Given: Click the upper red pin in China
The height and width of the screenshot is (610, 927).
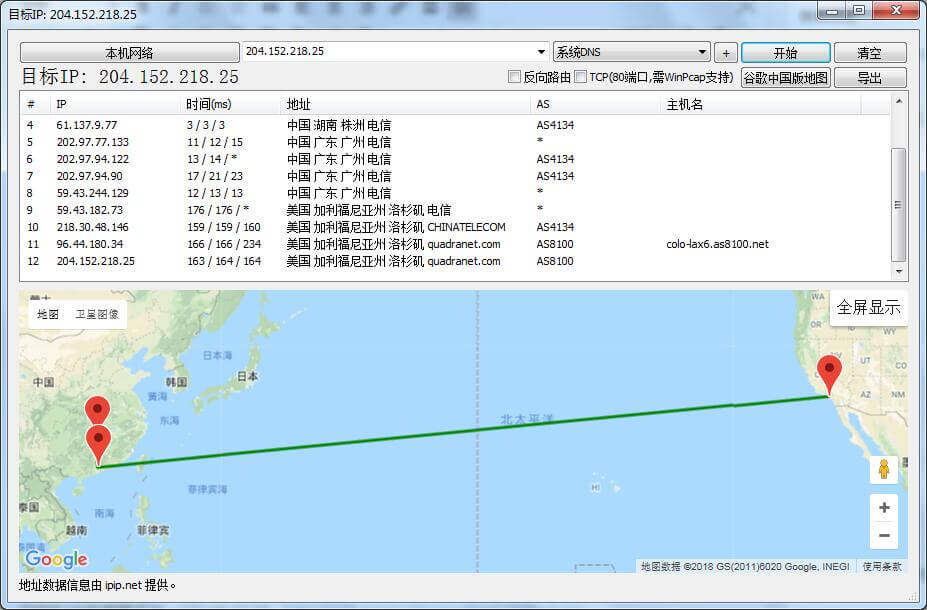Looking at the screenshot, I should tap(97, 412).
